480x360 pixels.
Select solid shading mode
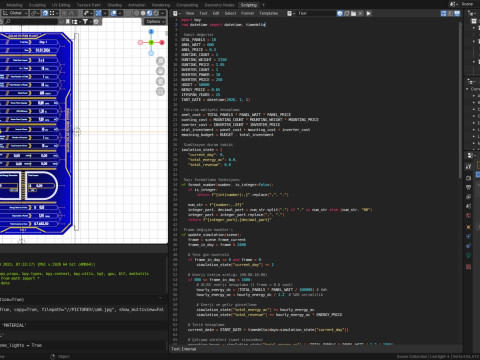pos(143,13)
